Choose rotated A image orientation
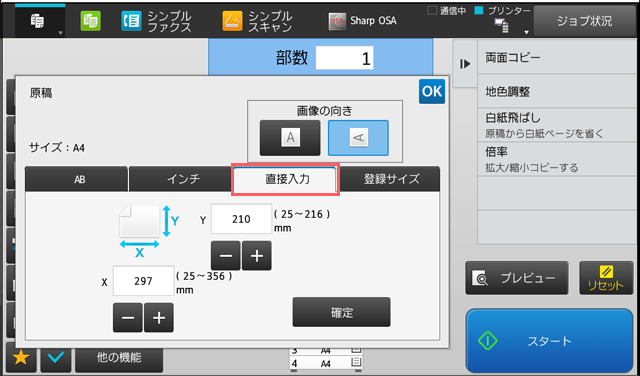Viewport: 640px width, 376px height. coord(358,138)
